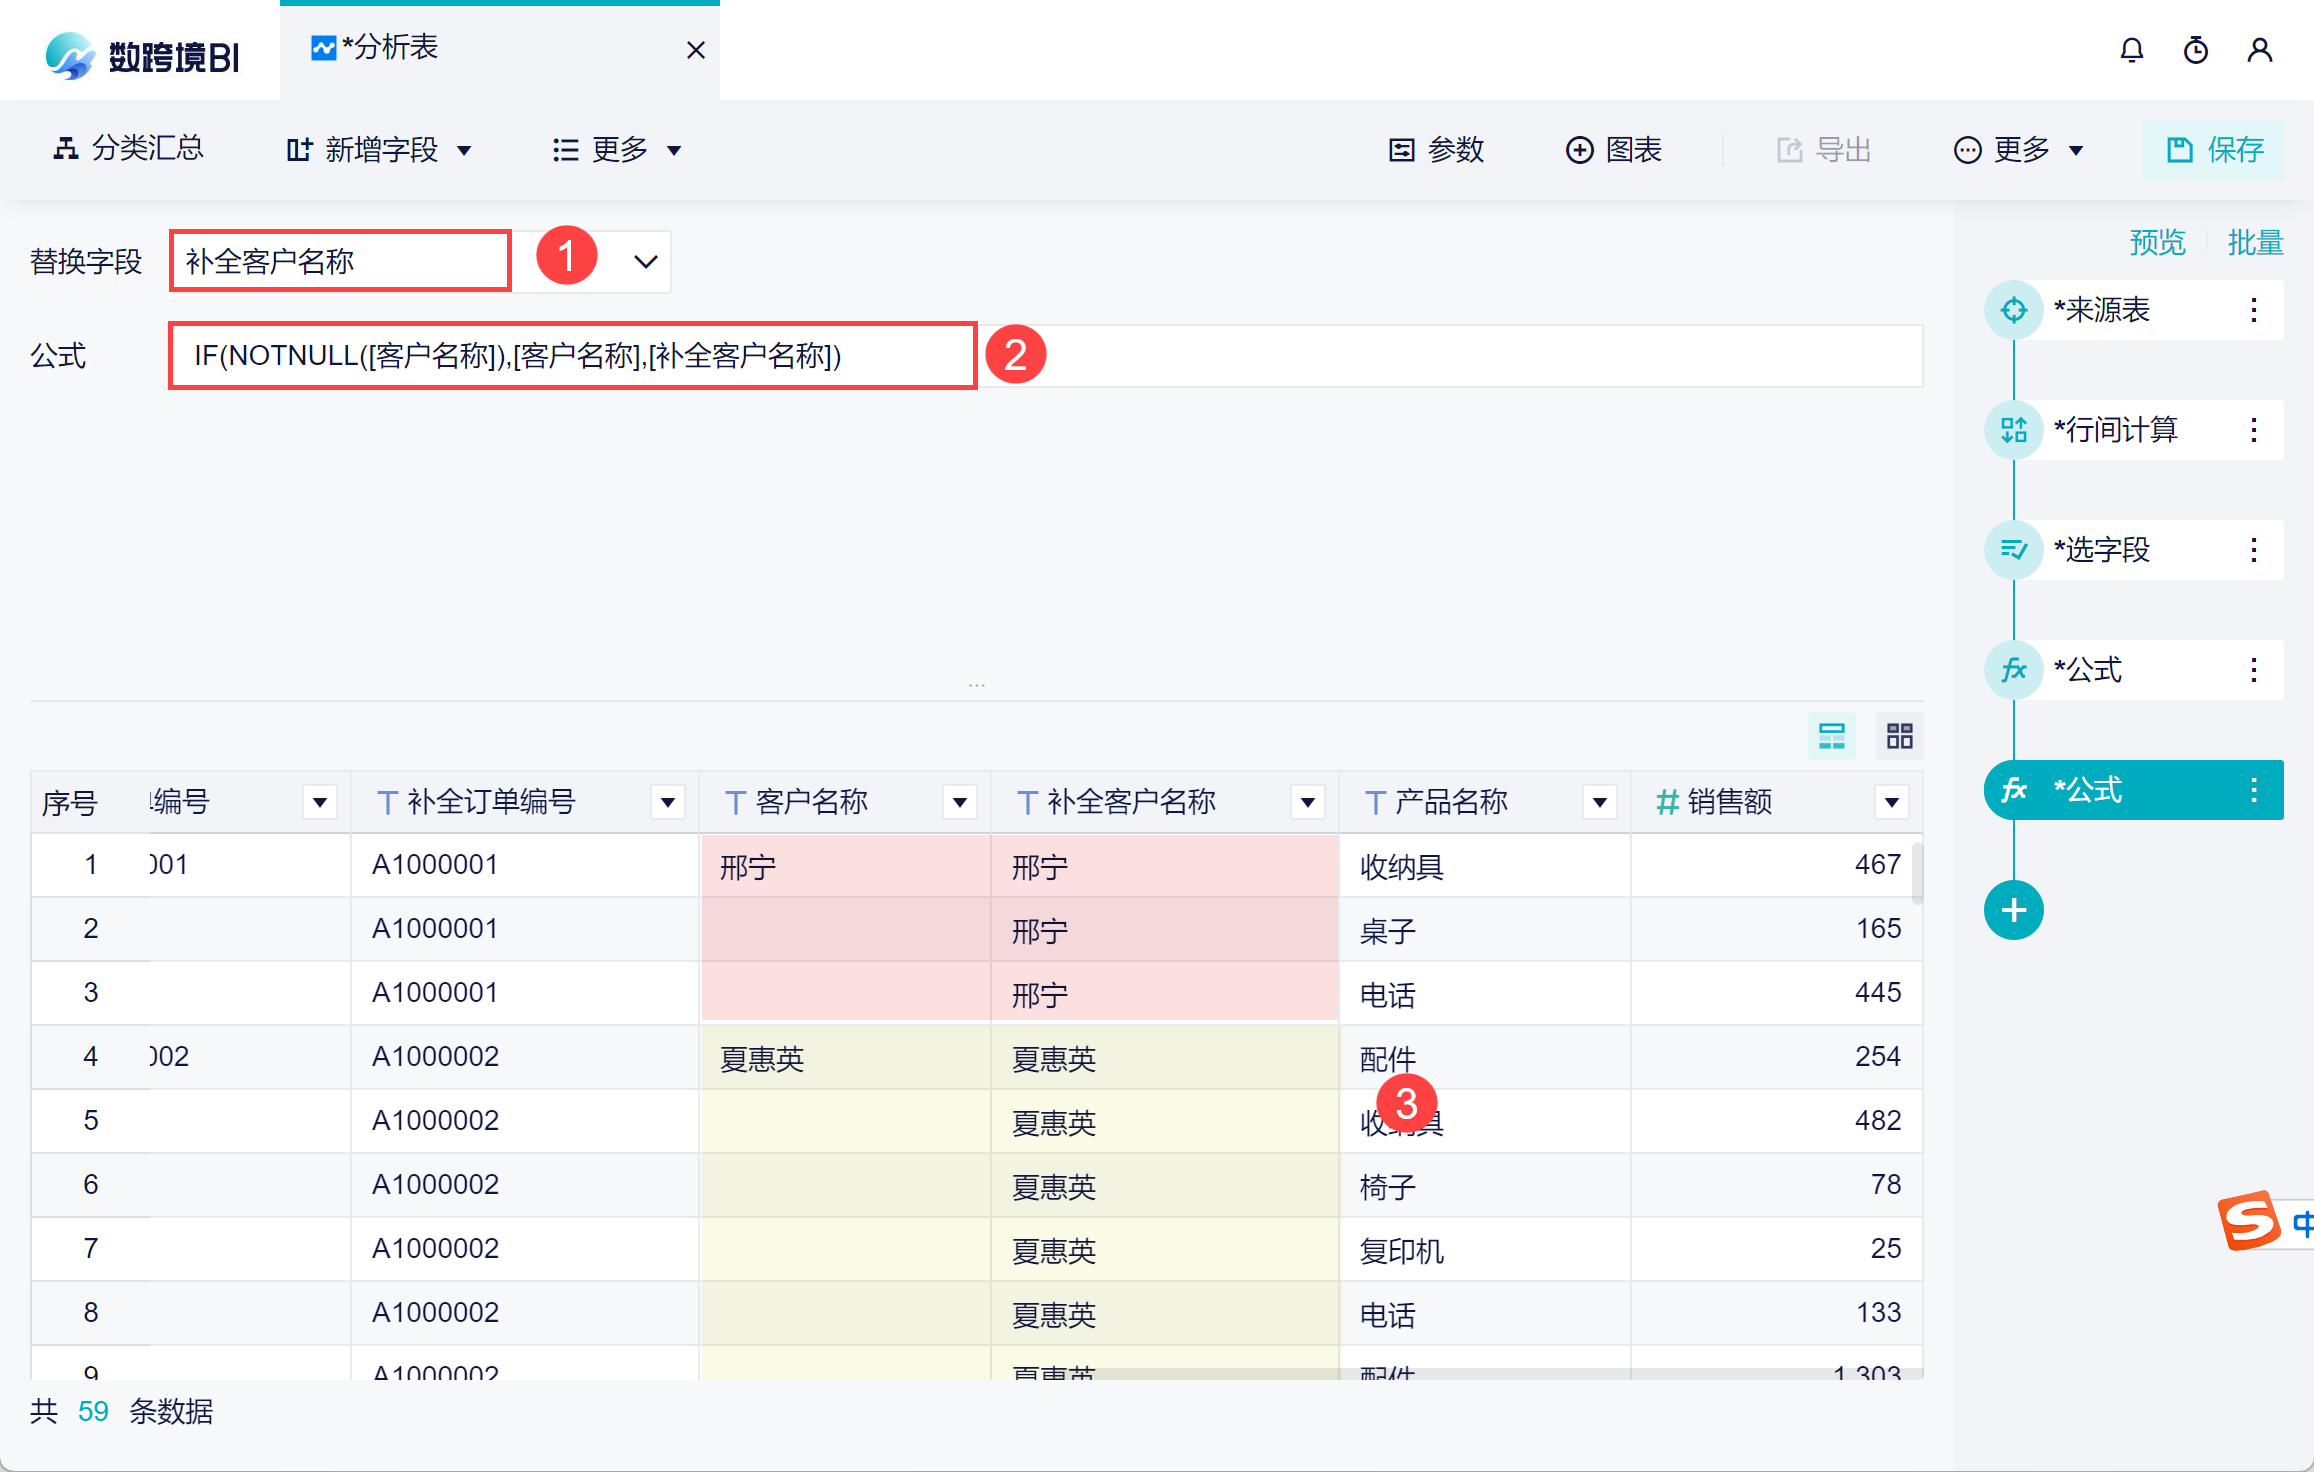The image size is (2314, 1472).
Task: Open the 新增字段 dropdown
Action: (x=379, y=150)
